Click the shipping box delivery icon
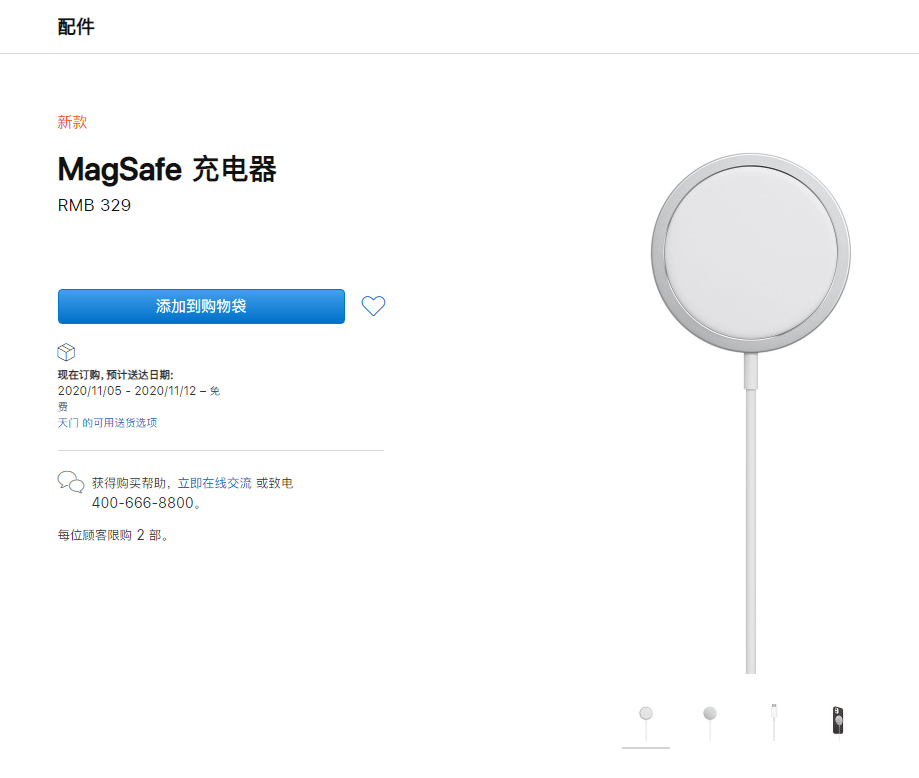Screen dimensions: 919x778 (x=66, y=352)
